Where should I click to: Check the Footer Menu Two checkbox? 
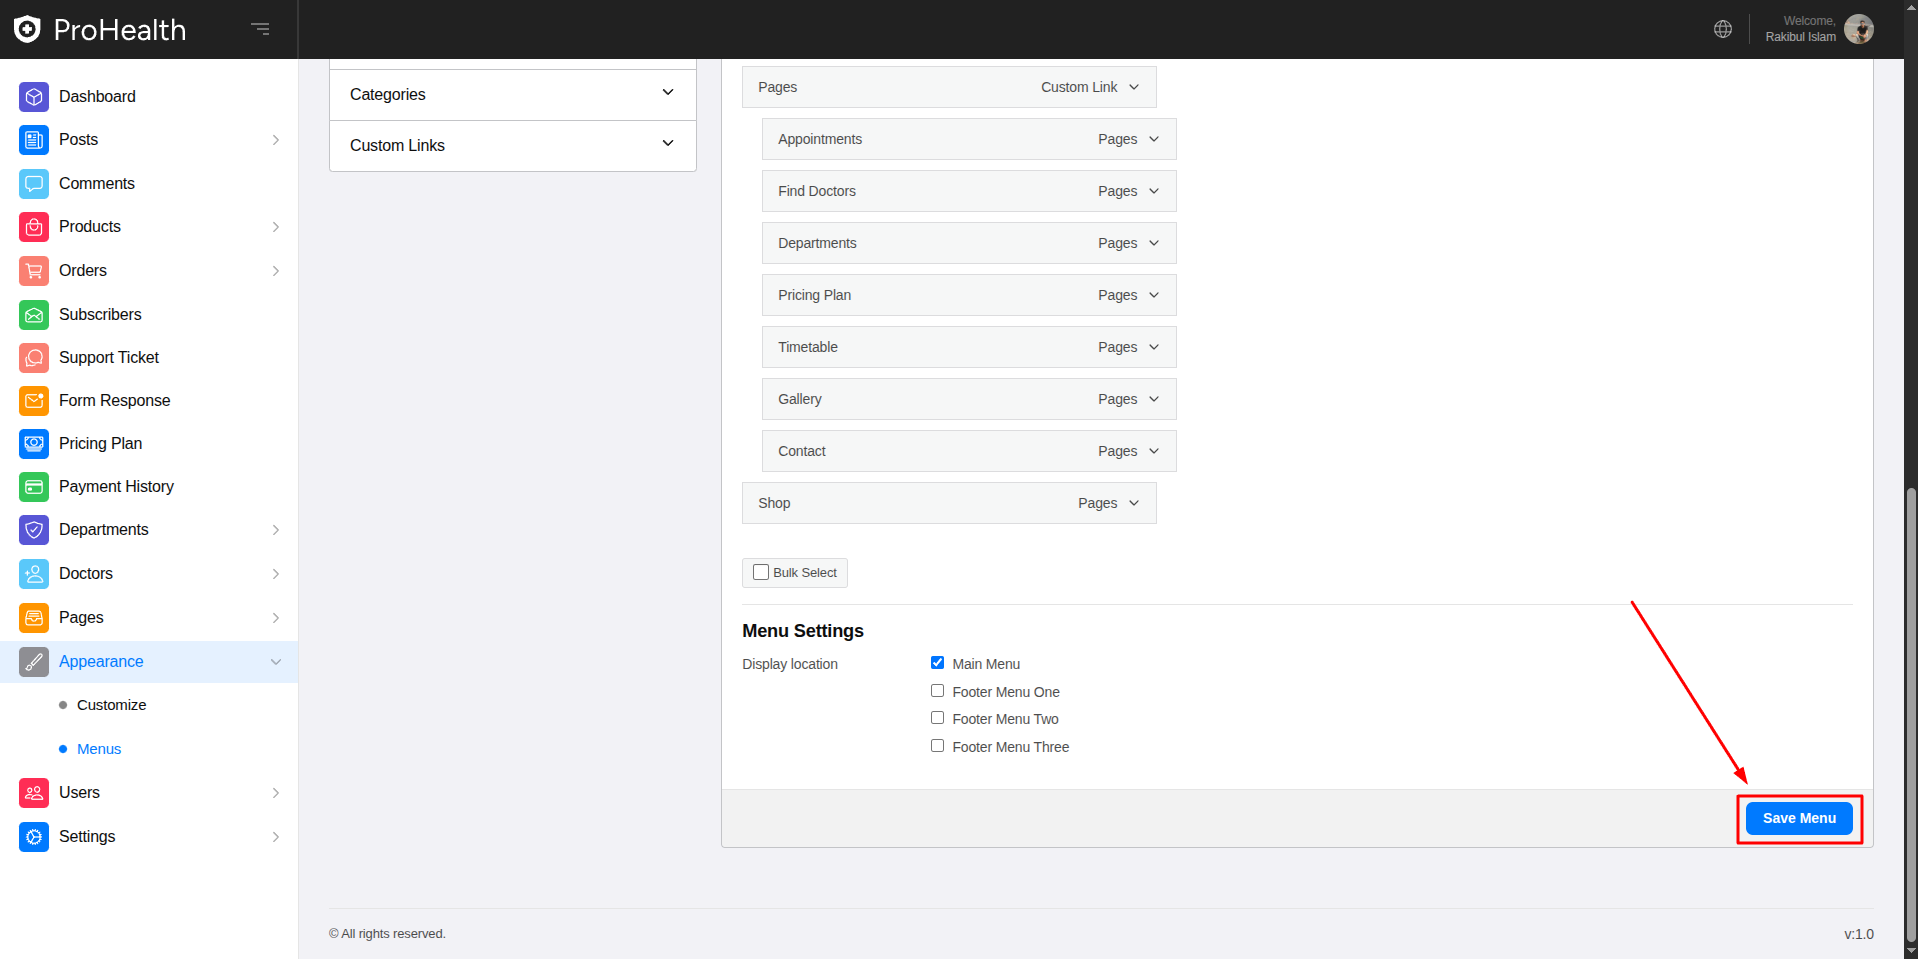[937, 718]
